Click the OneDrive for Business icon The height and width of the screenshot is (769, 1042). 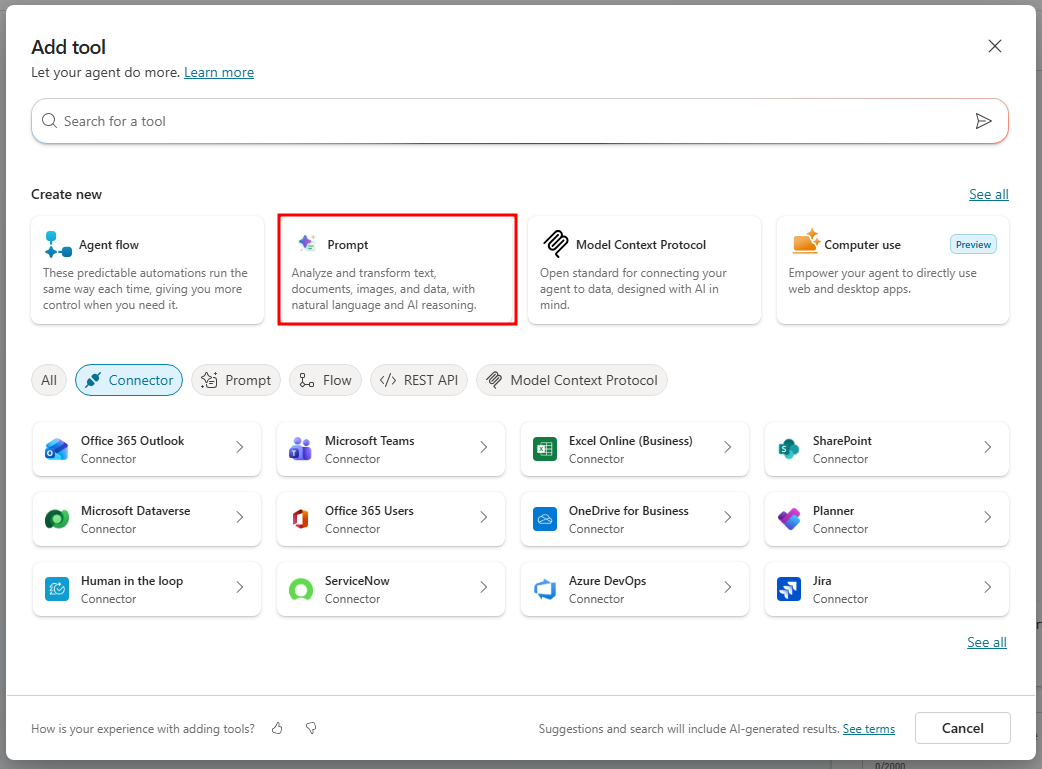(x=545, y=519)
